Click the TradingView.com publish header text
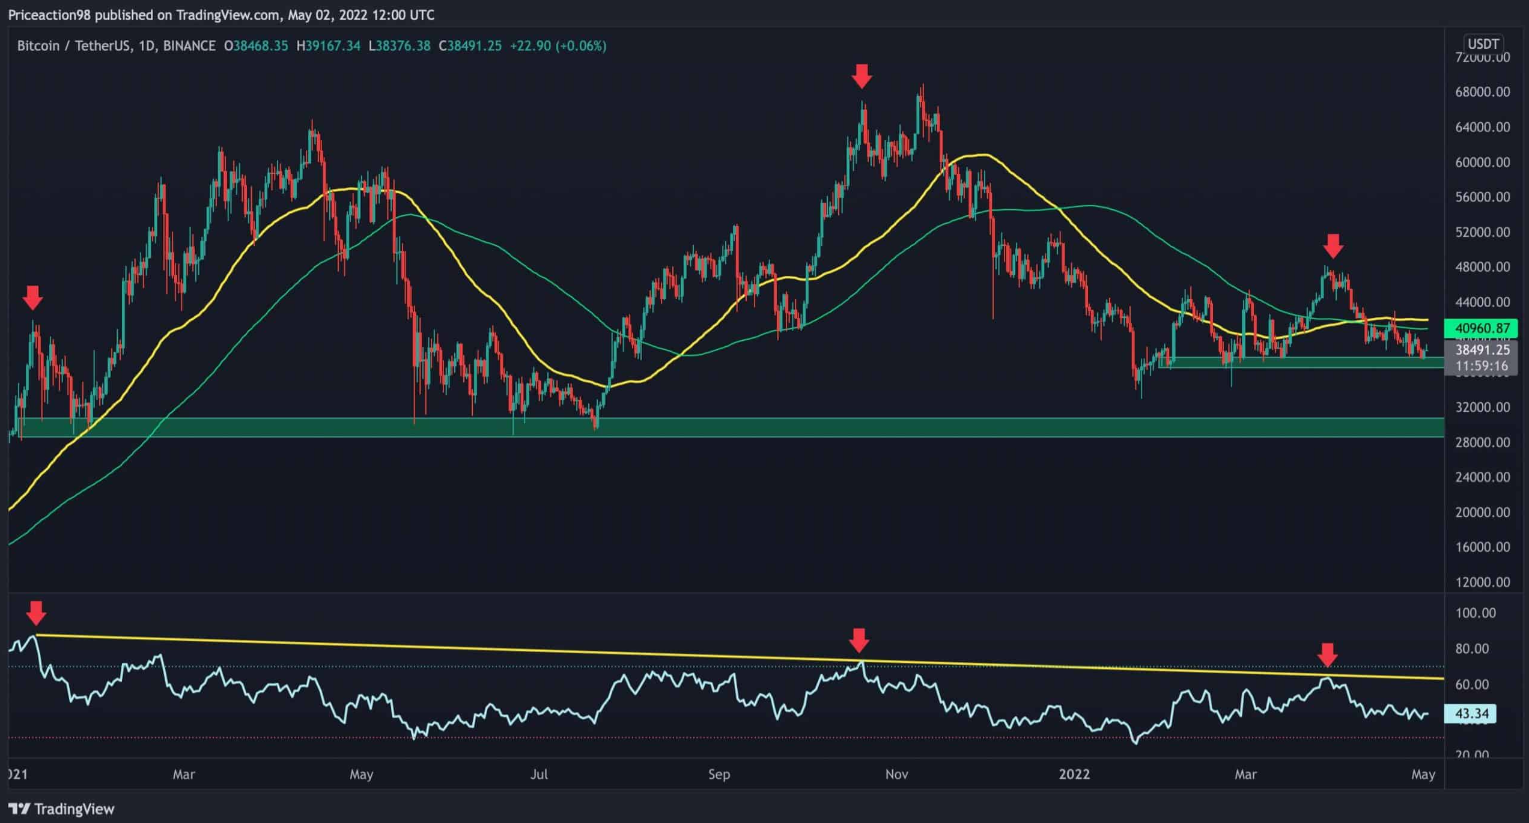This screenshot has width=1529, height=823. click(221, 15)
